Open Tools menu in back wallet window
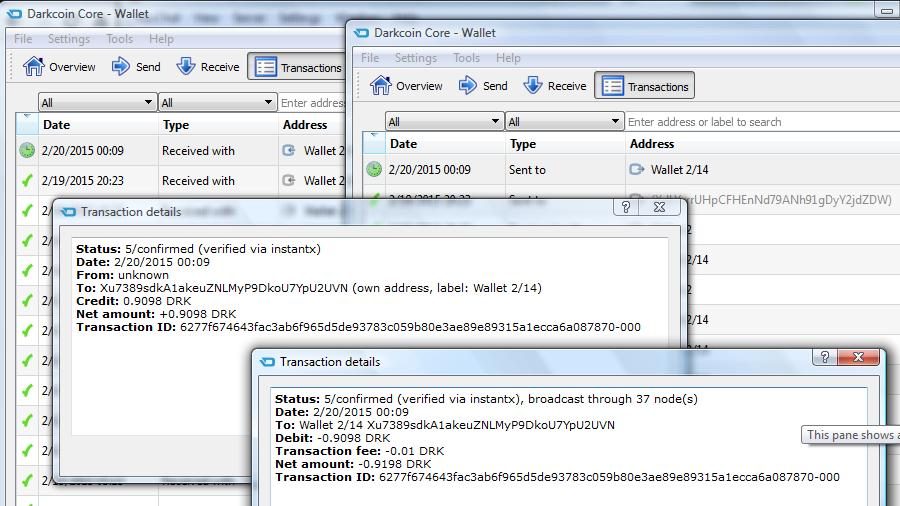 119,39
